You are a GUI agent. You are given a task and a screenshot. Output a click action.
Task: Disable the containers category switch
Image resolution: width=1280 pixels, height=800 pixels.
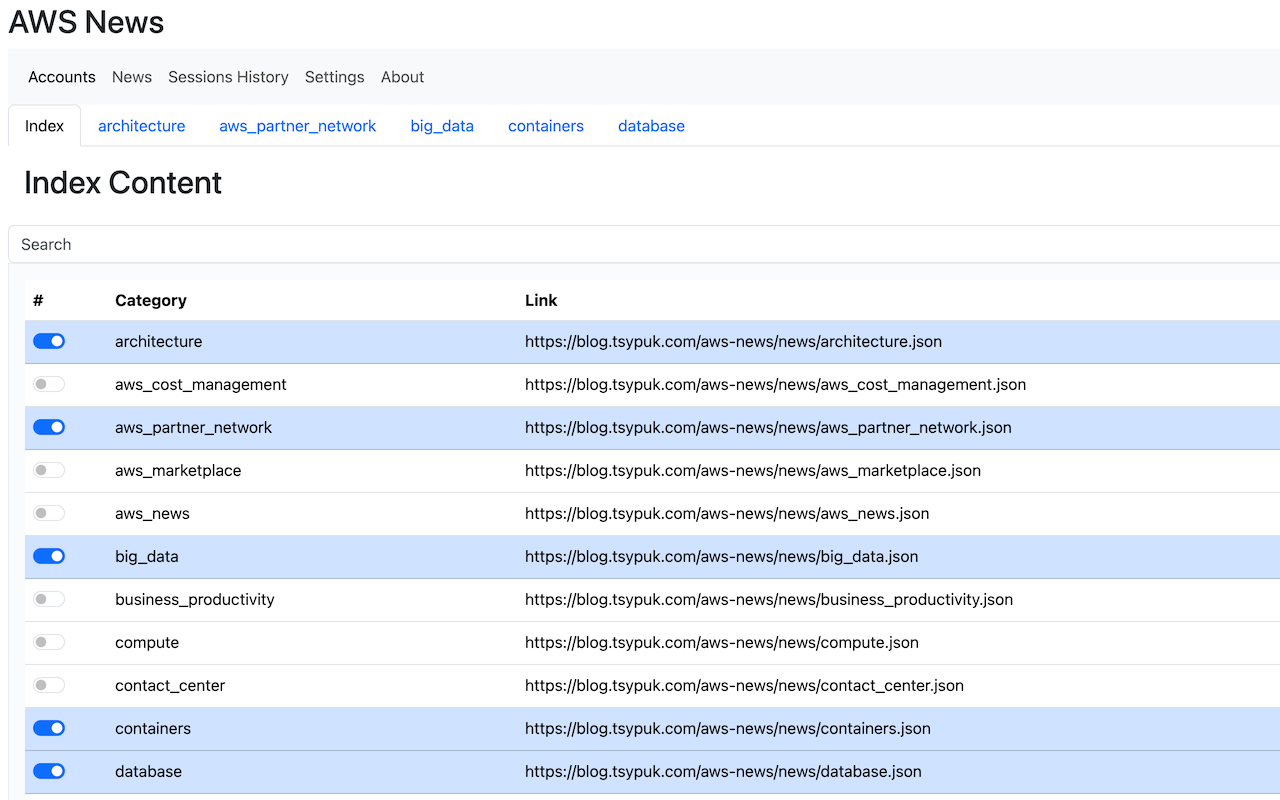point(48,727)
